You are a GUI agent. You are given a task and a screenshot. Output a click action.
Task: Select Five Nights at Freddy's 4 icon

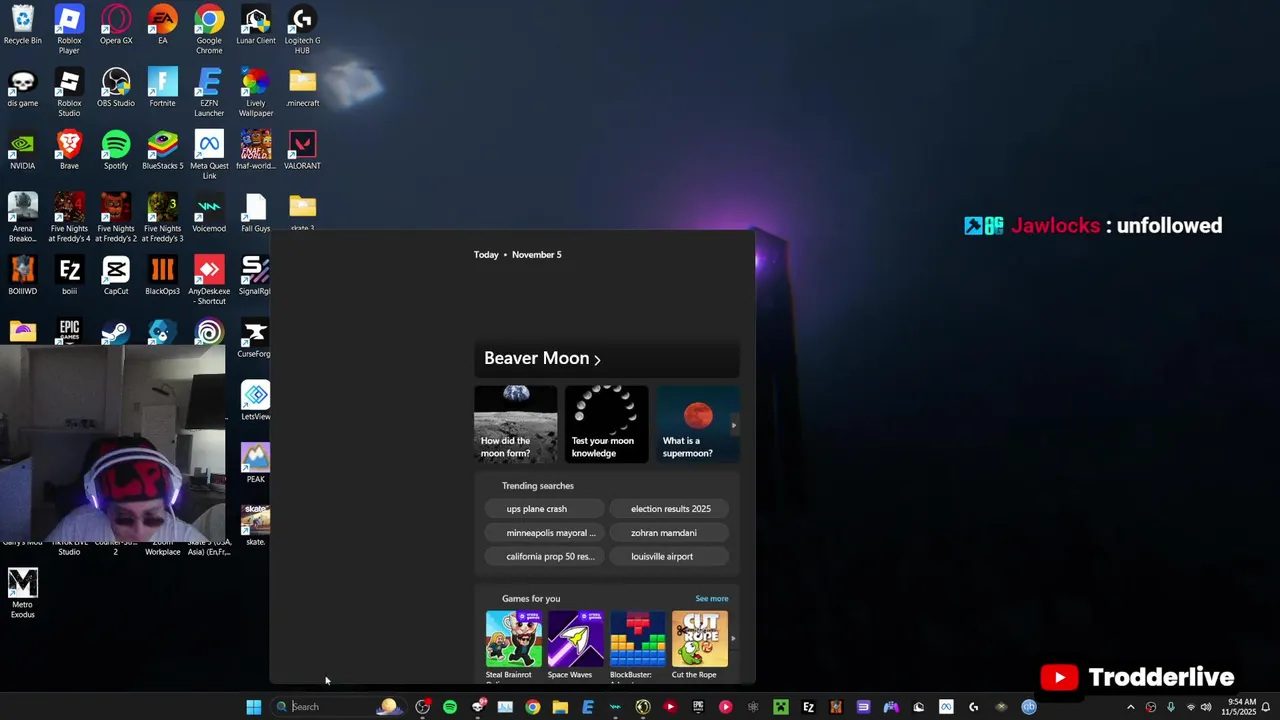point(69,218)
